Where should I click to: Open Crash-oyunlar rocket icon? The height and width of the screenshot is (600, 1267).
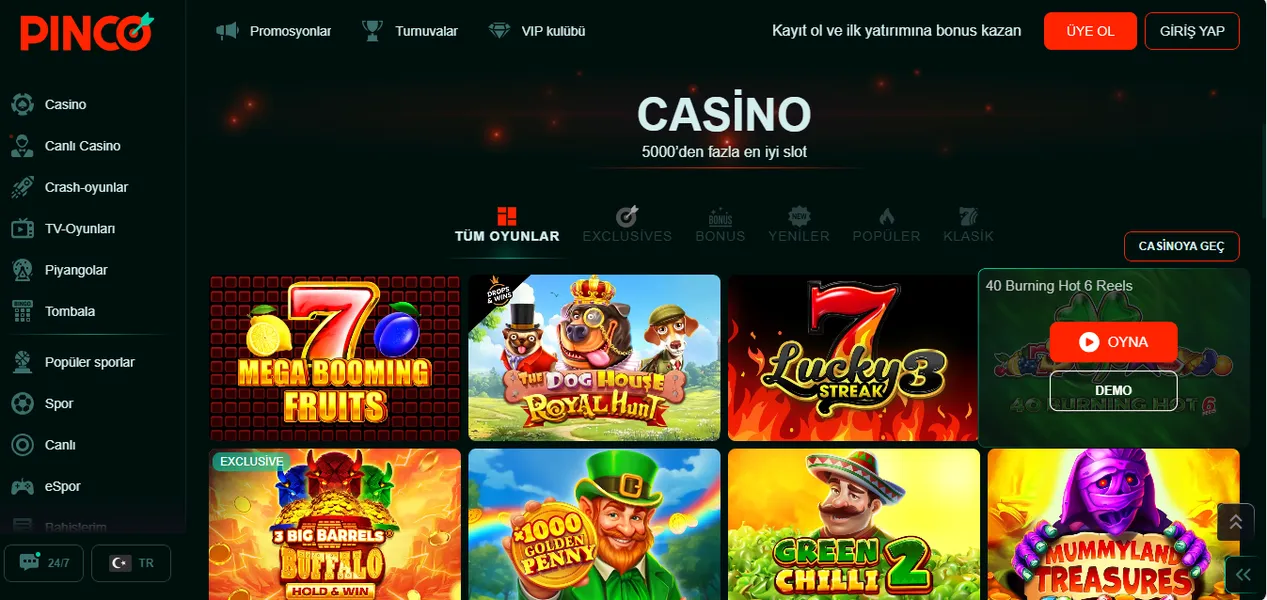pyautogui.click(x=22, y=187)
